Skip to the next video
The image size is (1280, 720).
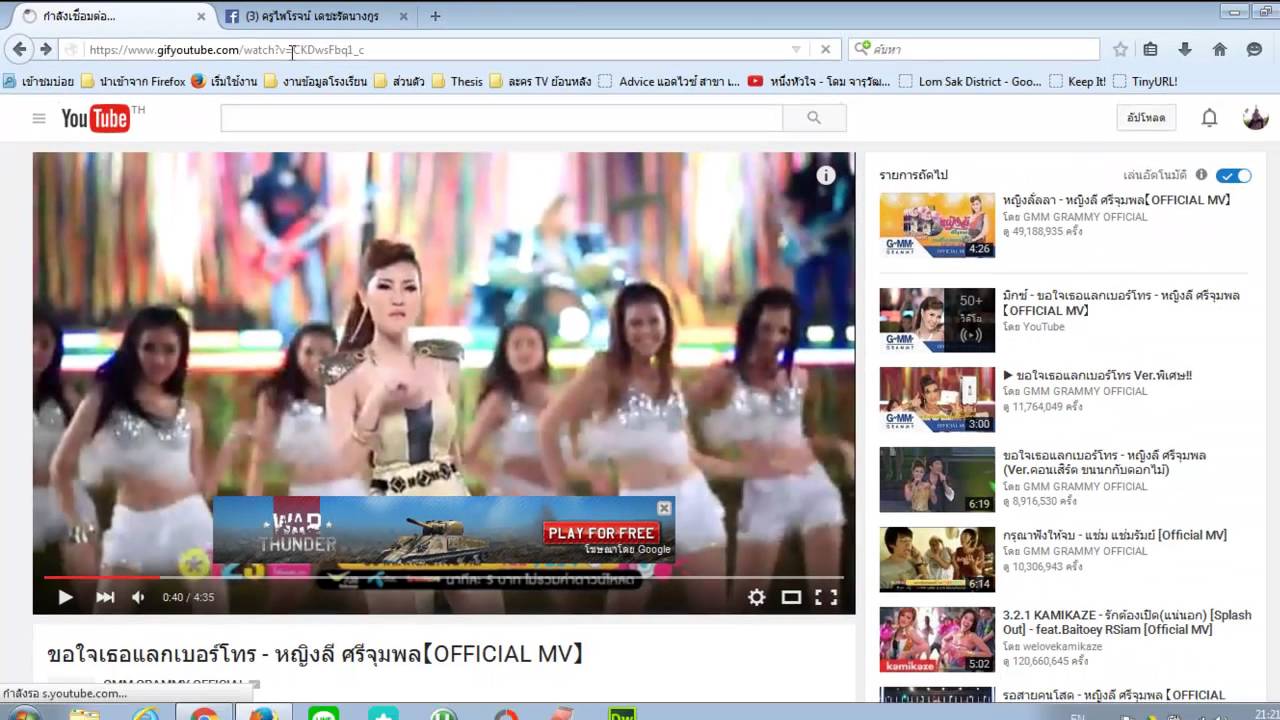pyautogui.click(x=105, y=597)
